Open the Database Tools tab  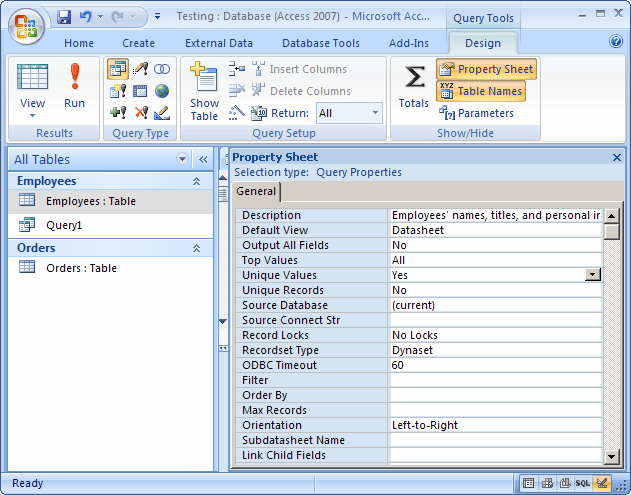pos(321,43)
